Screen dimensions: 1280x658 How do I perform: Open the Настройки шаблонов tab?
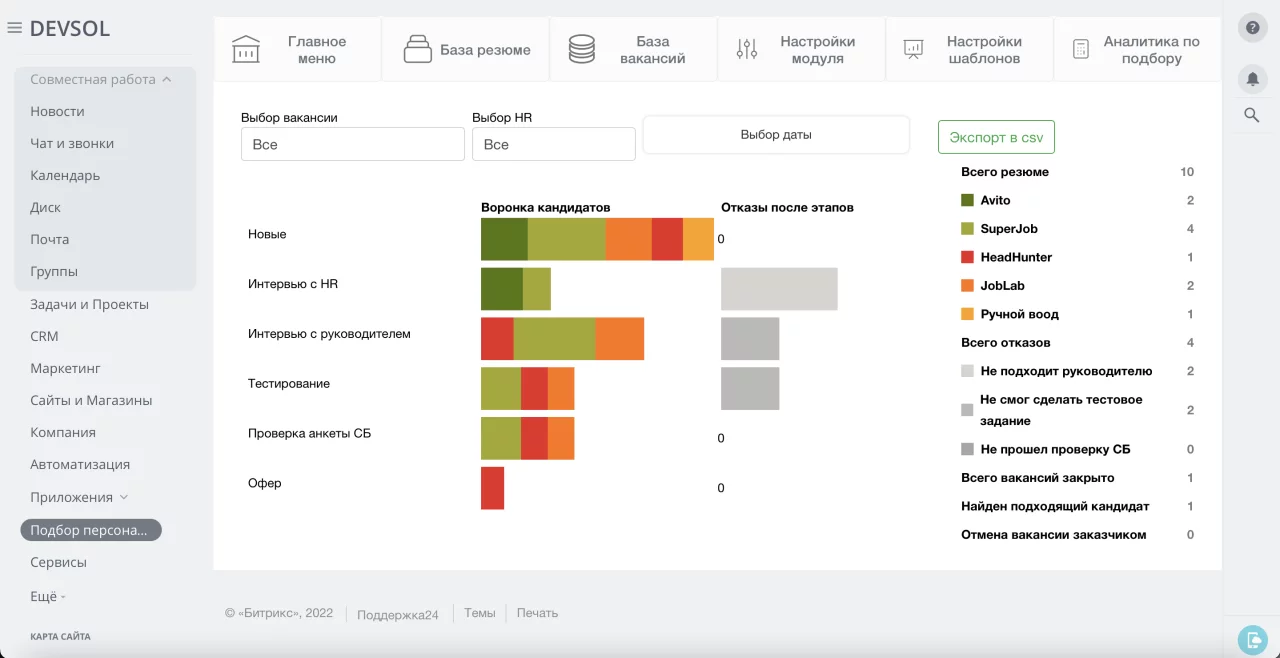point(970,49)
